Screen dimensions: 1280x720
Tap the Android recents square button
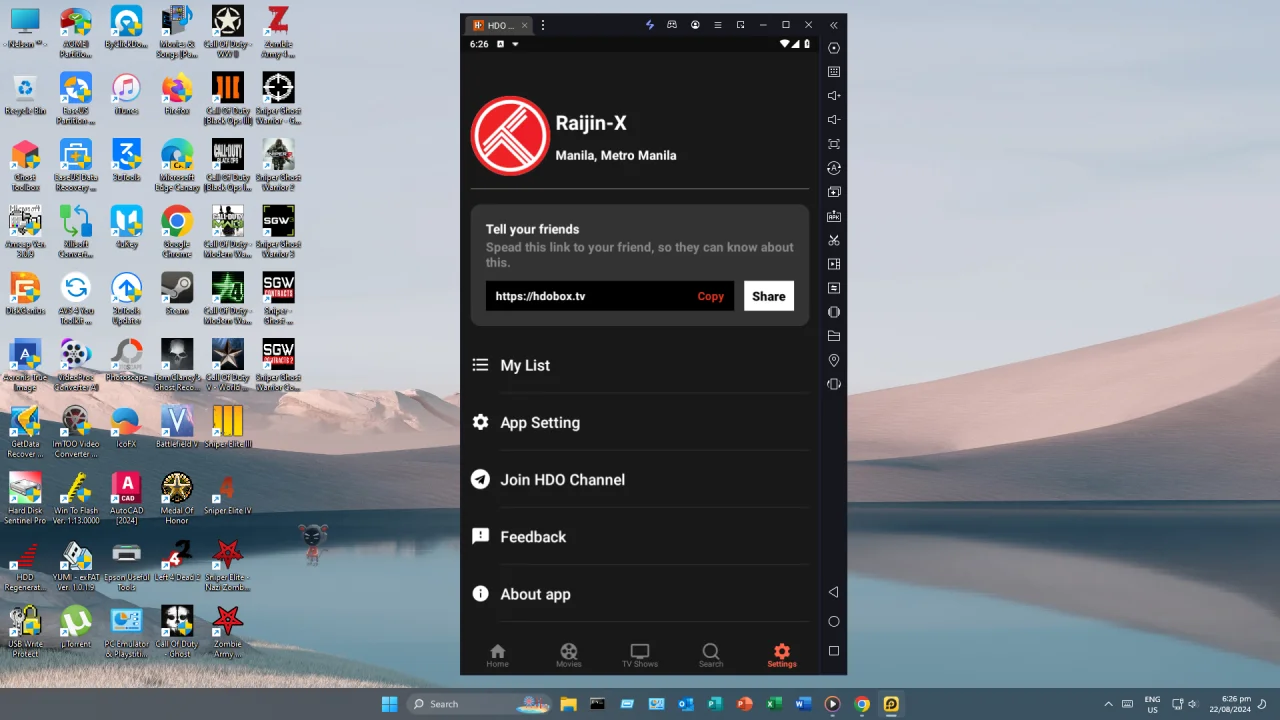coord(834,651)
